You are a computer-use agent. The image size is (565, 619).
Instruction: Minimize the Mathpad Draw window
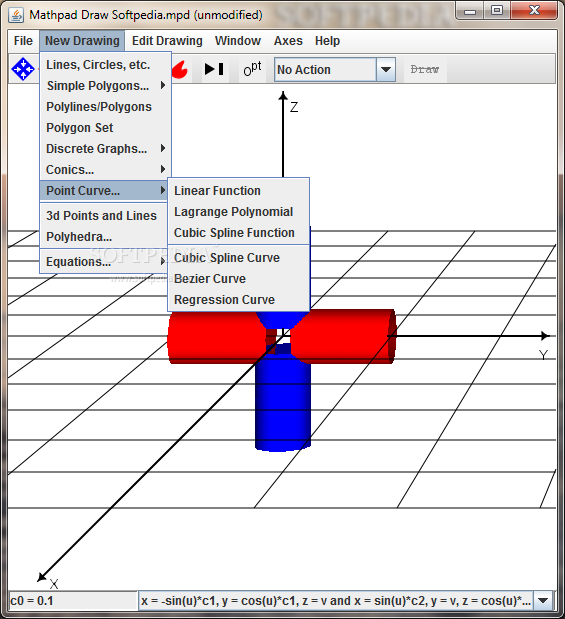469,11
